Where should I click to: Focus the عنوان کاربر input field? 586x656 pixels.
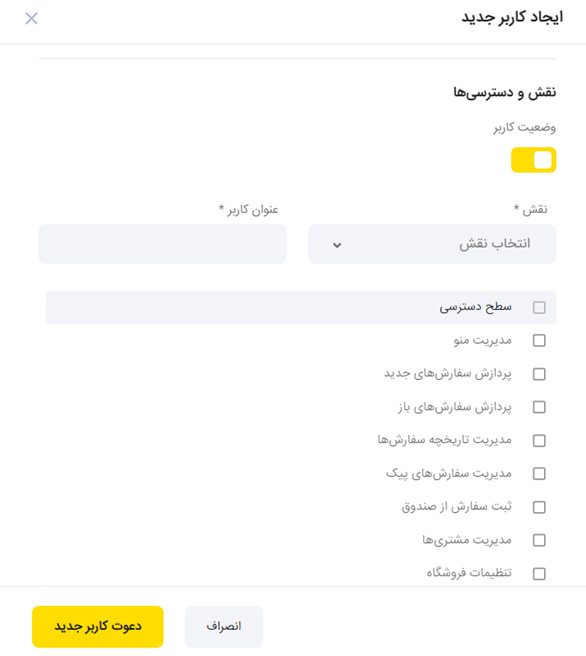pos(163,244)
